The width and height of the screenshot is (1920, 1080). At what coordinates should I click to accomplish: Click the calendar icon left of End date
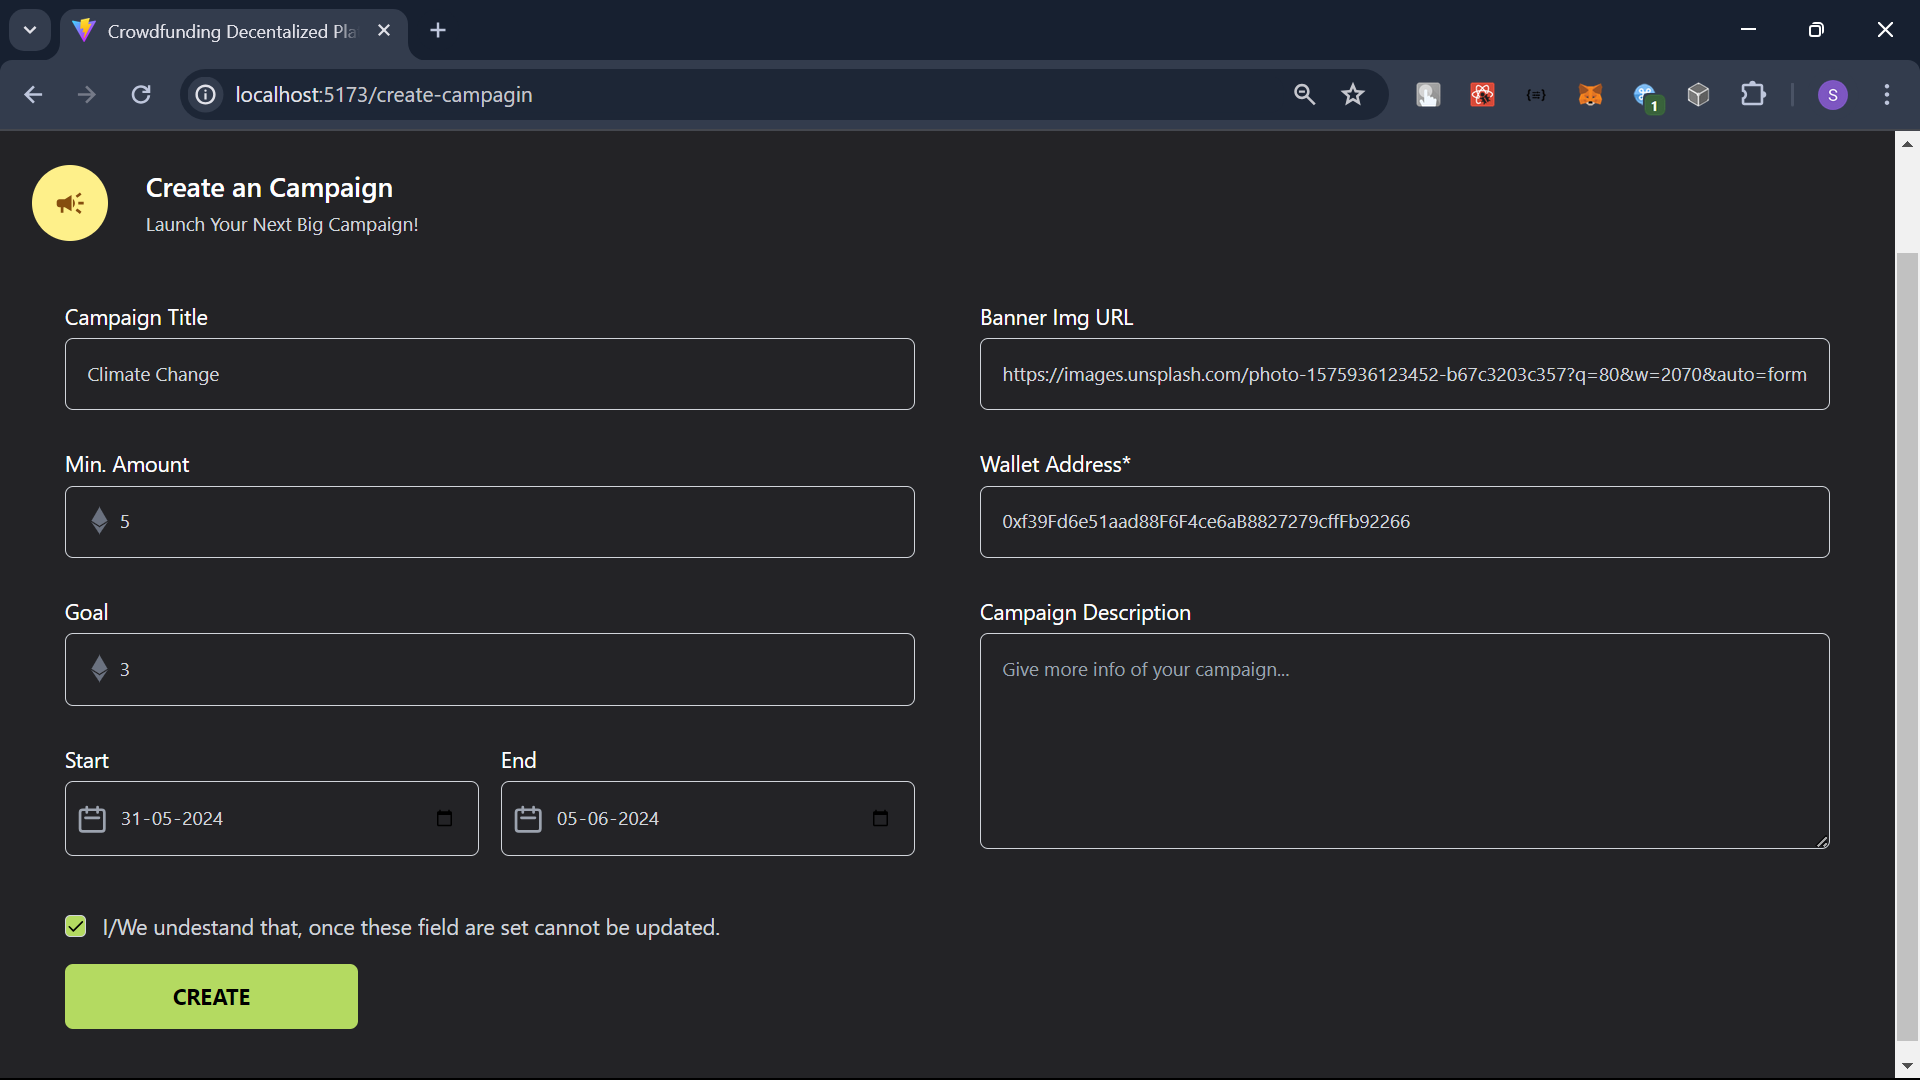pos(528,819)
